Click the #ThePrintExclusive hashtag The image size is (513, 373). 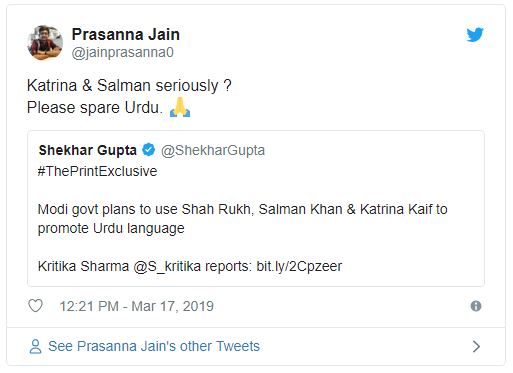click(x=97, y=171)
